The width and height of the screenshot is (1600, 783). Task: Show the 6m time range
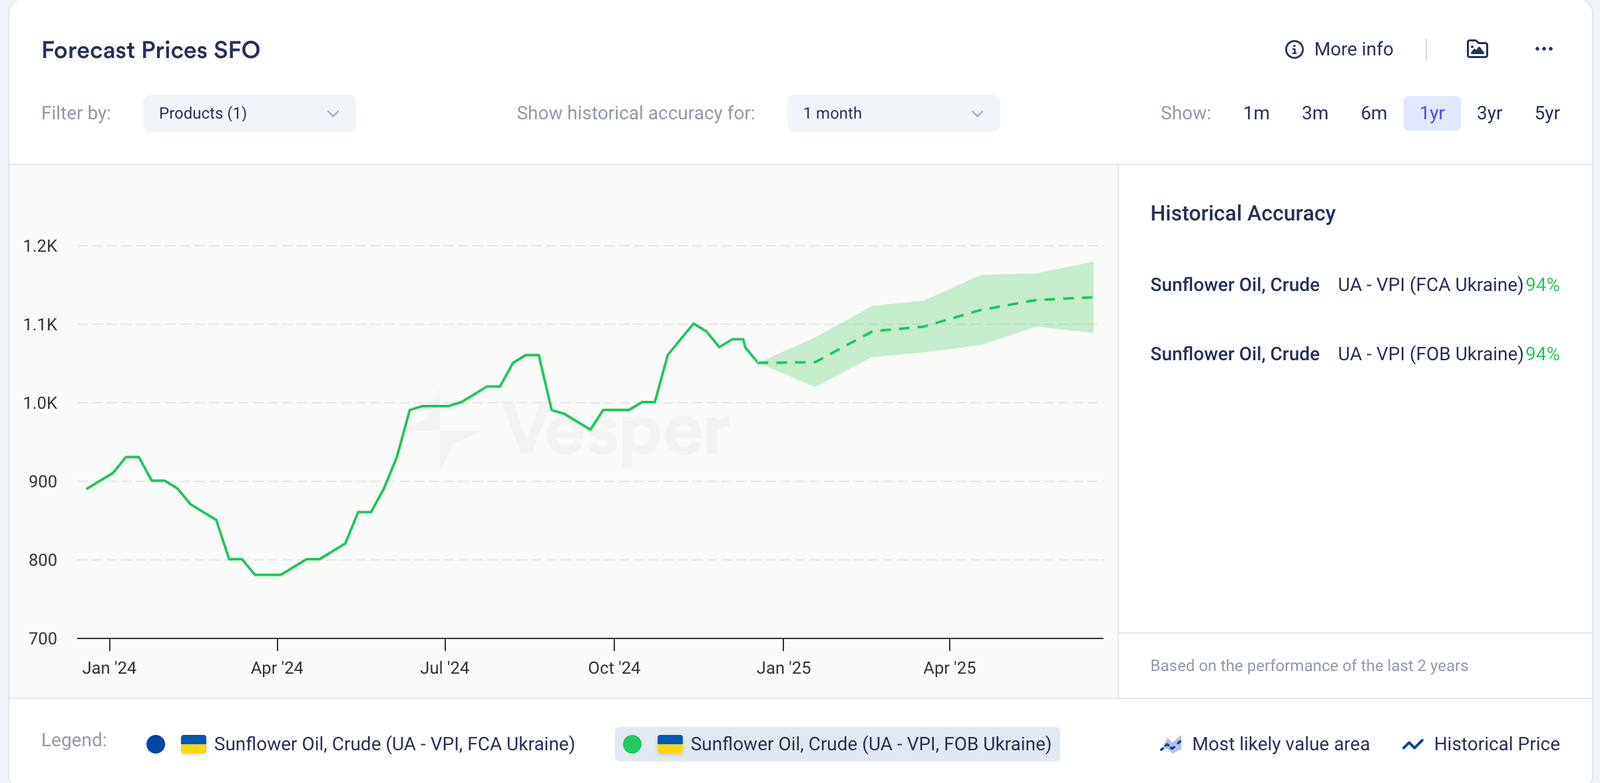1373,113
